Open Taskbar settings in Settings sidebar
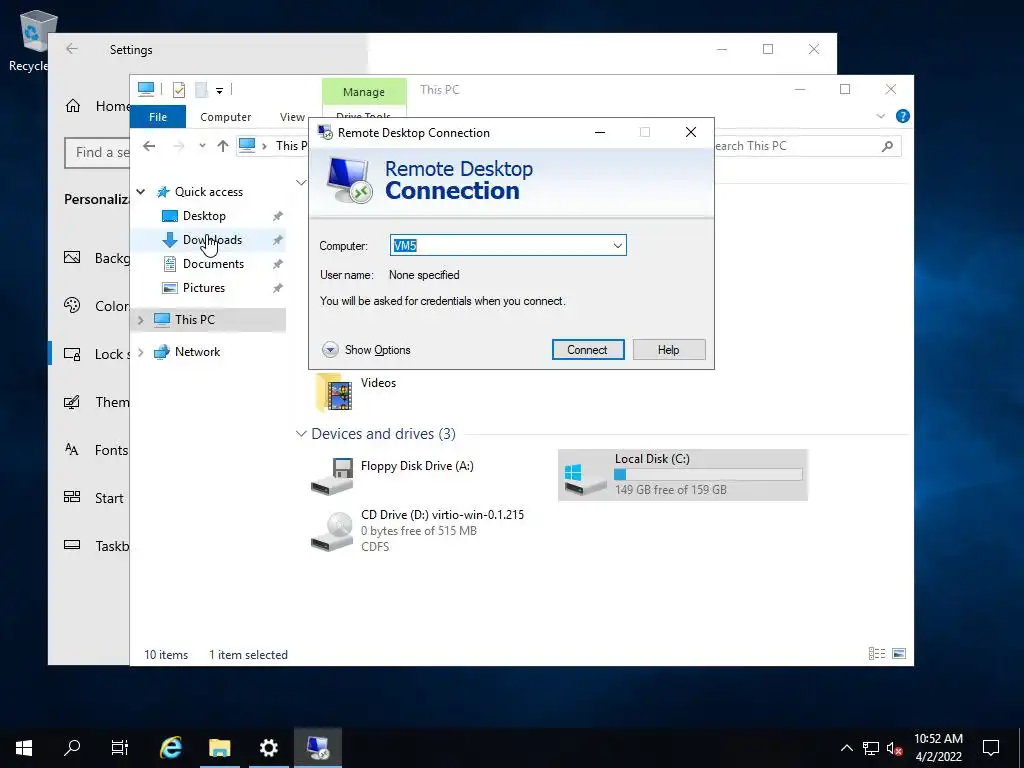Image resolution: width=1024 pixels, height=768 pixels. pyautogui.click(x=97, y=545)
